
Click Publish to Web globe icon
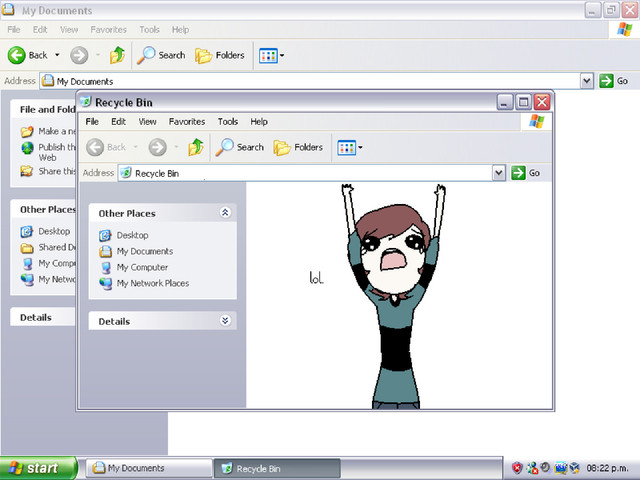tap(27, 148)
